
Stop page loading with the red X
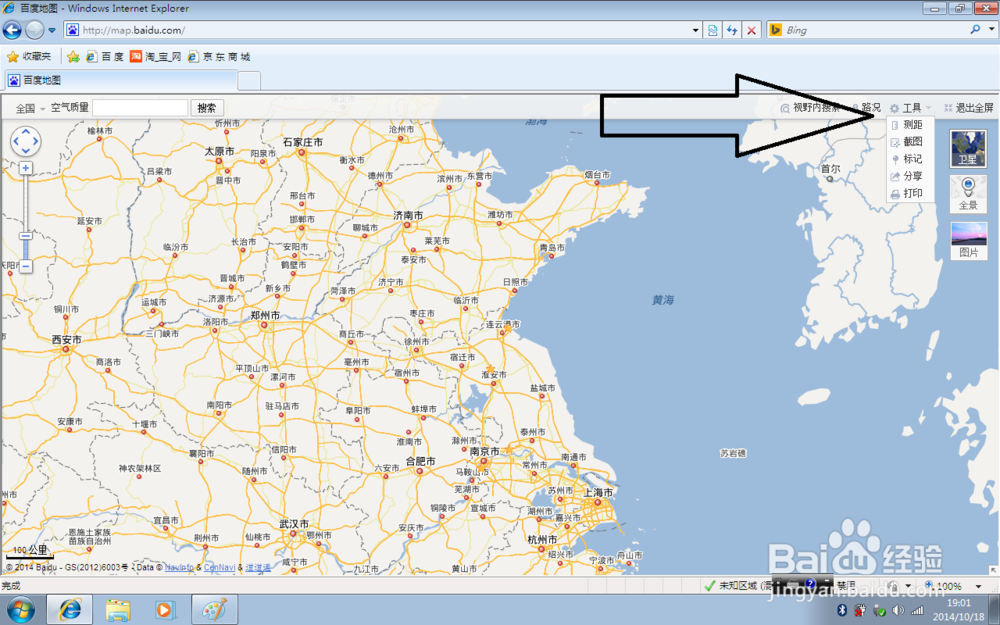tap(752, 30)
